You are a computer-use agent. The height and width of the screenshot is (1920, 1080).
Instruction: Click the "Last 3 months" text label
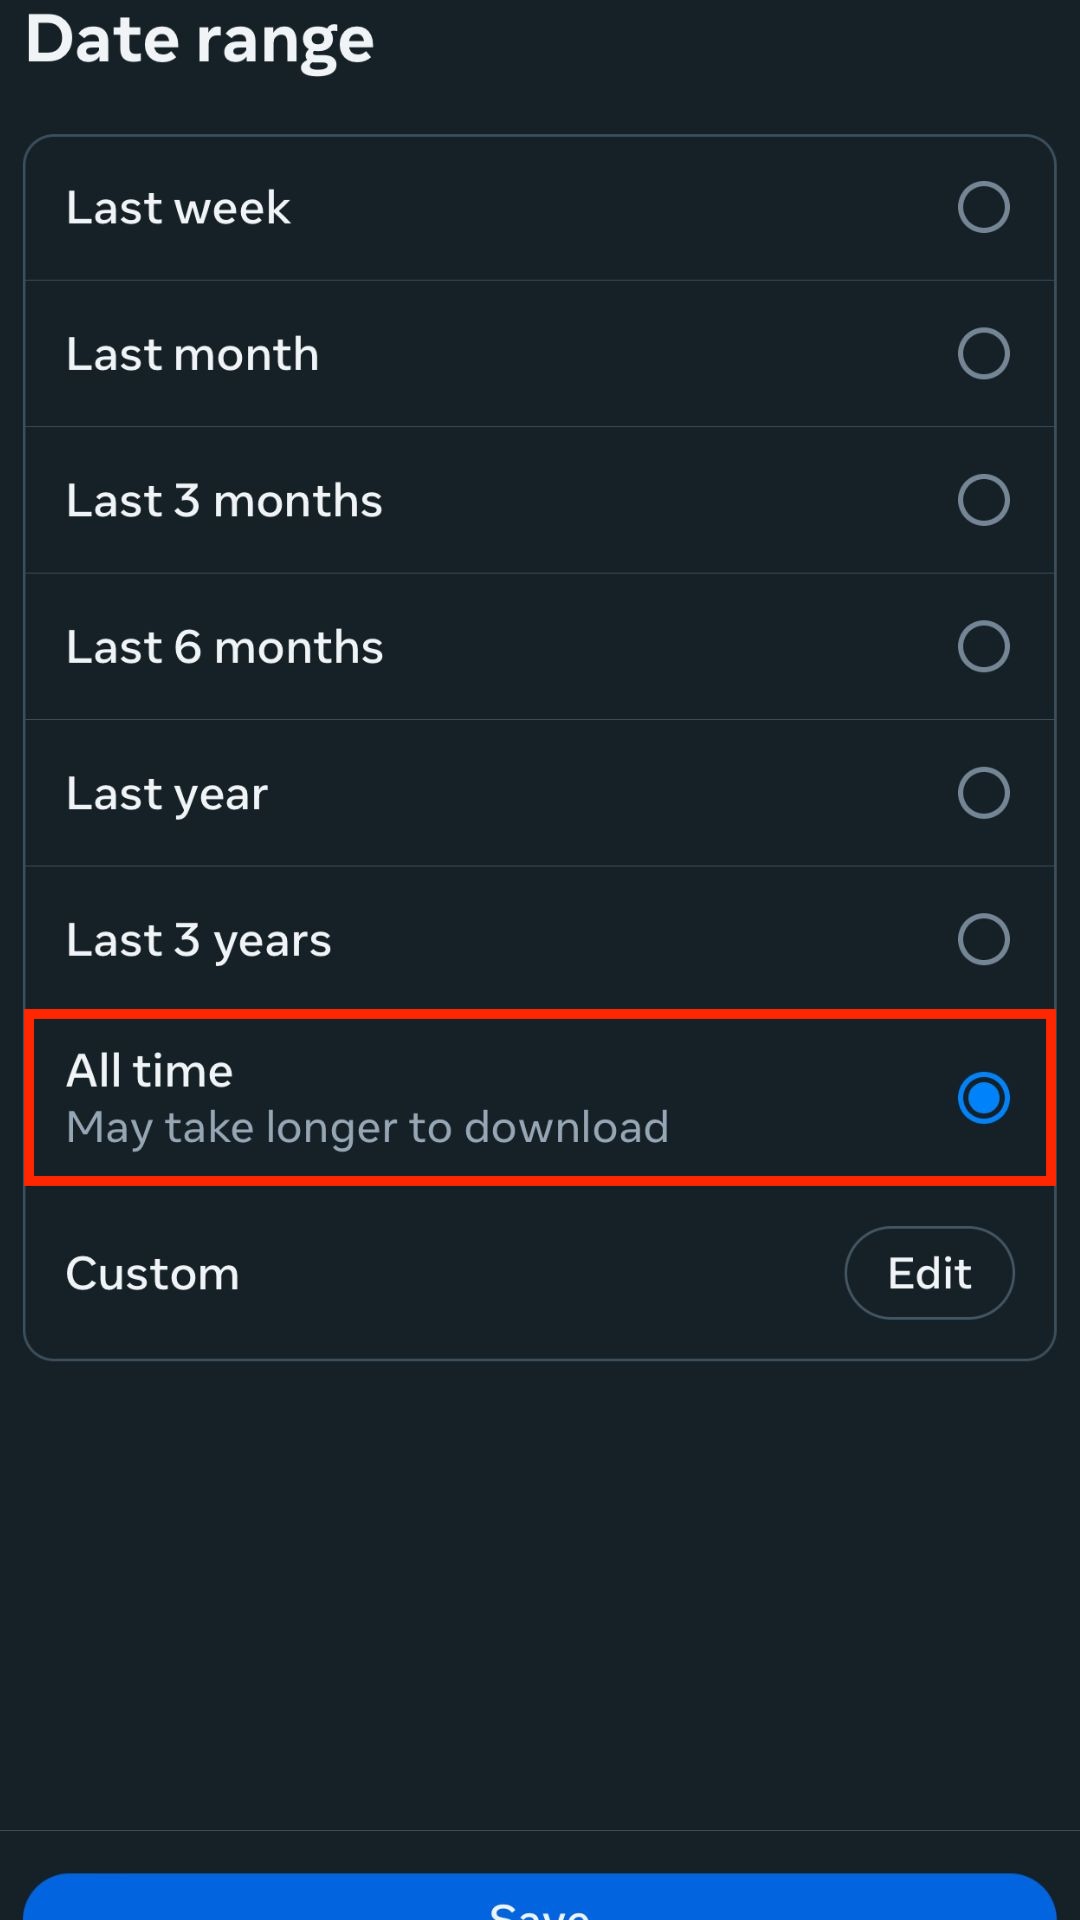pos(224,501)
